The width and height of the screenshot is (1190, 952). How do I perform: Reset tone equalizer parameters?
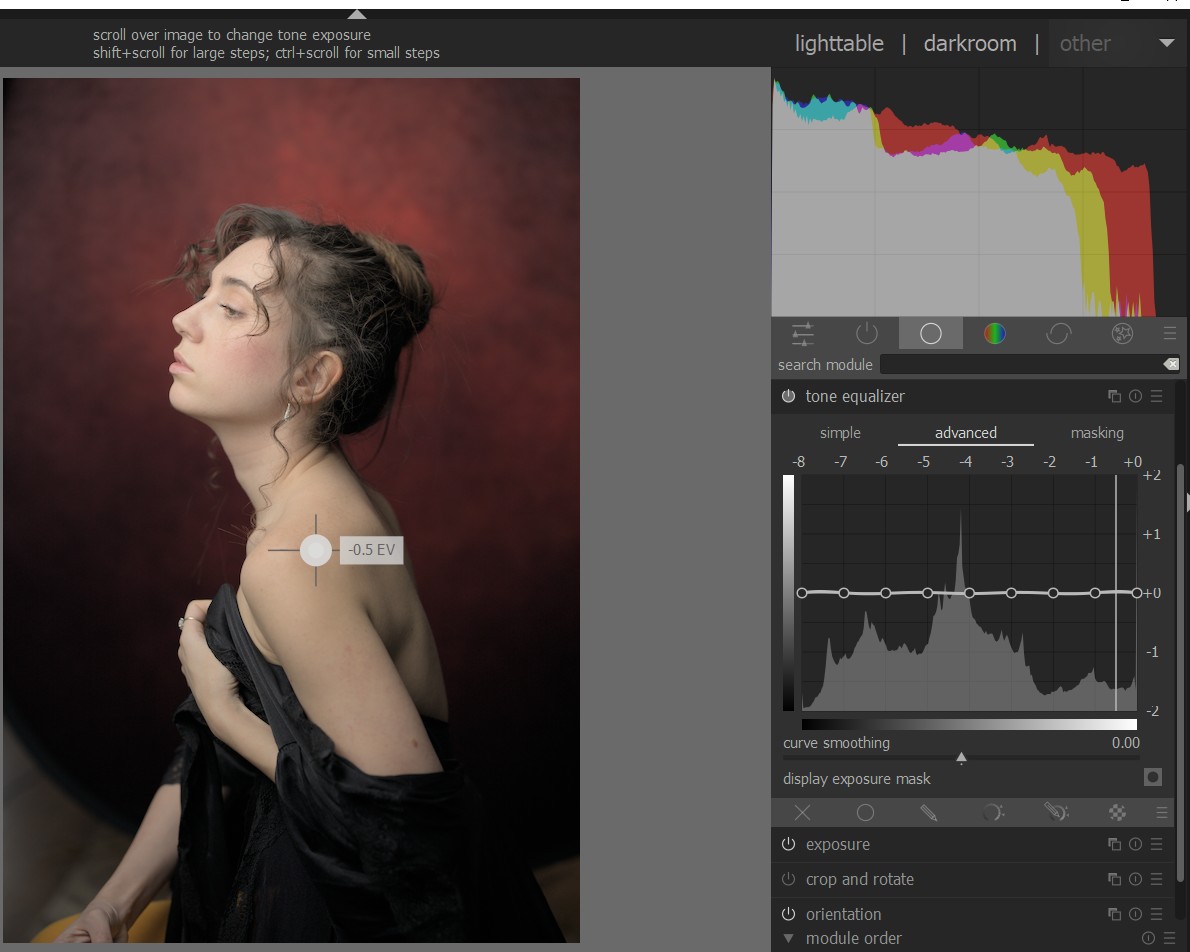coord(1135,396)
